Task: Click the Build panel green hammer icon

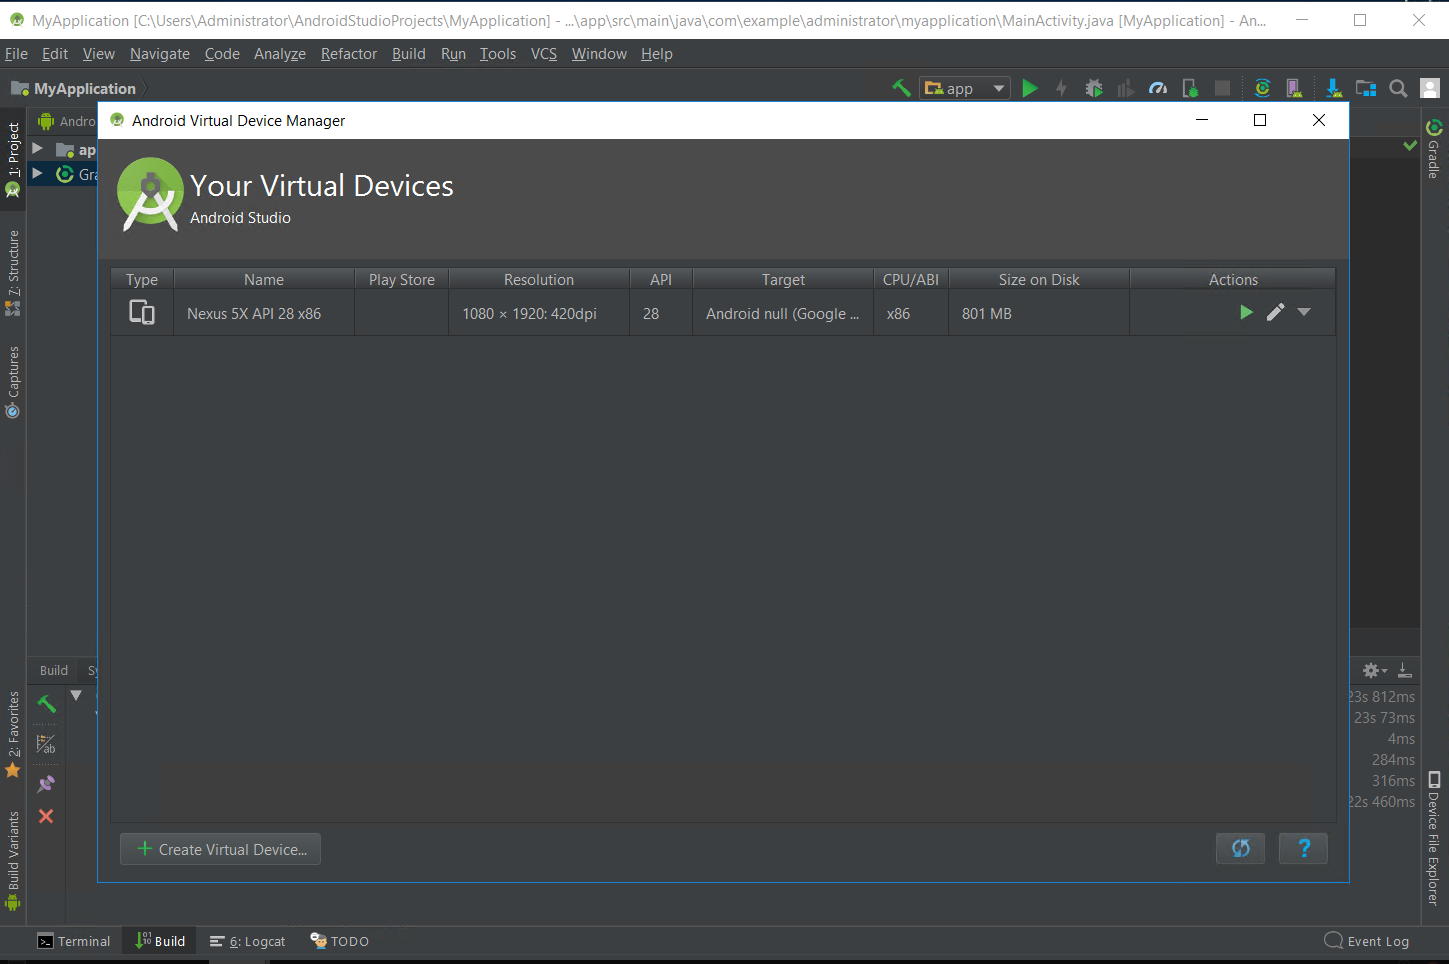Action: pos(46,703)
